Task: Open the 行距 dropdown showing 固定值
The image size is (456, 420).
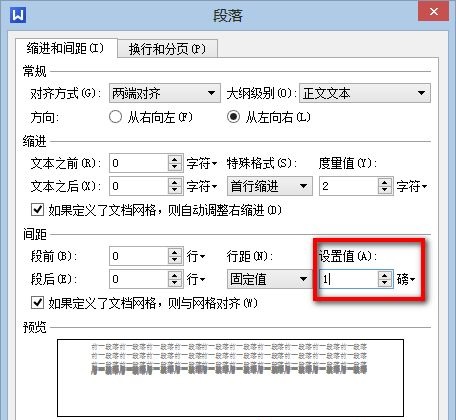Action: click(x=270, y=279)
